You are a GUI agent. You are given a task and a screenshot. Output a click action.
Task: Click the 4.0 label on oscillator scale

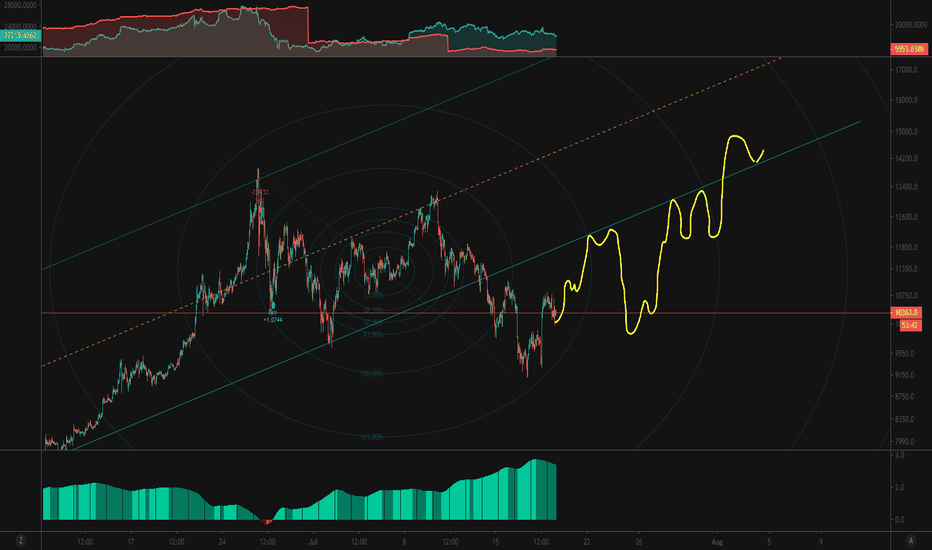coord(900,455)
